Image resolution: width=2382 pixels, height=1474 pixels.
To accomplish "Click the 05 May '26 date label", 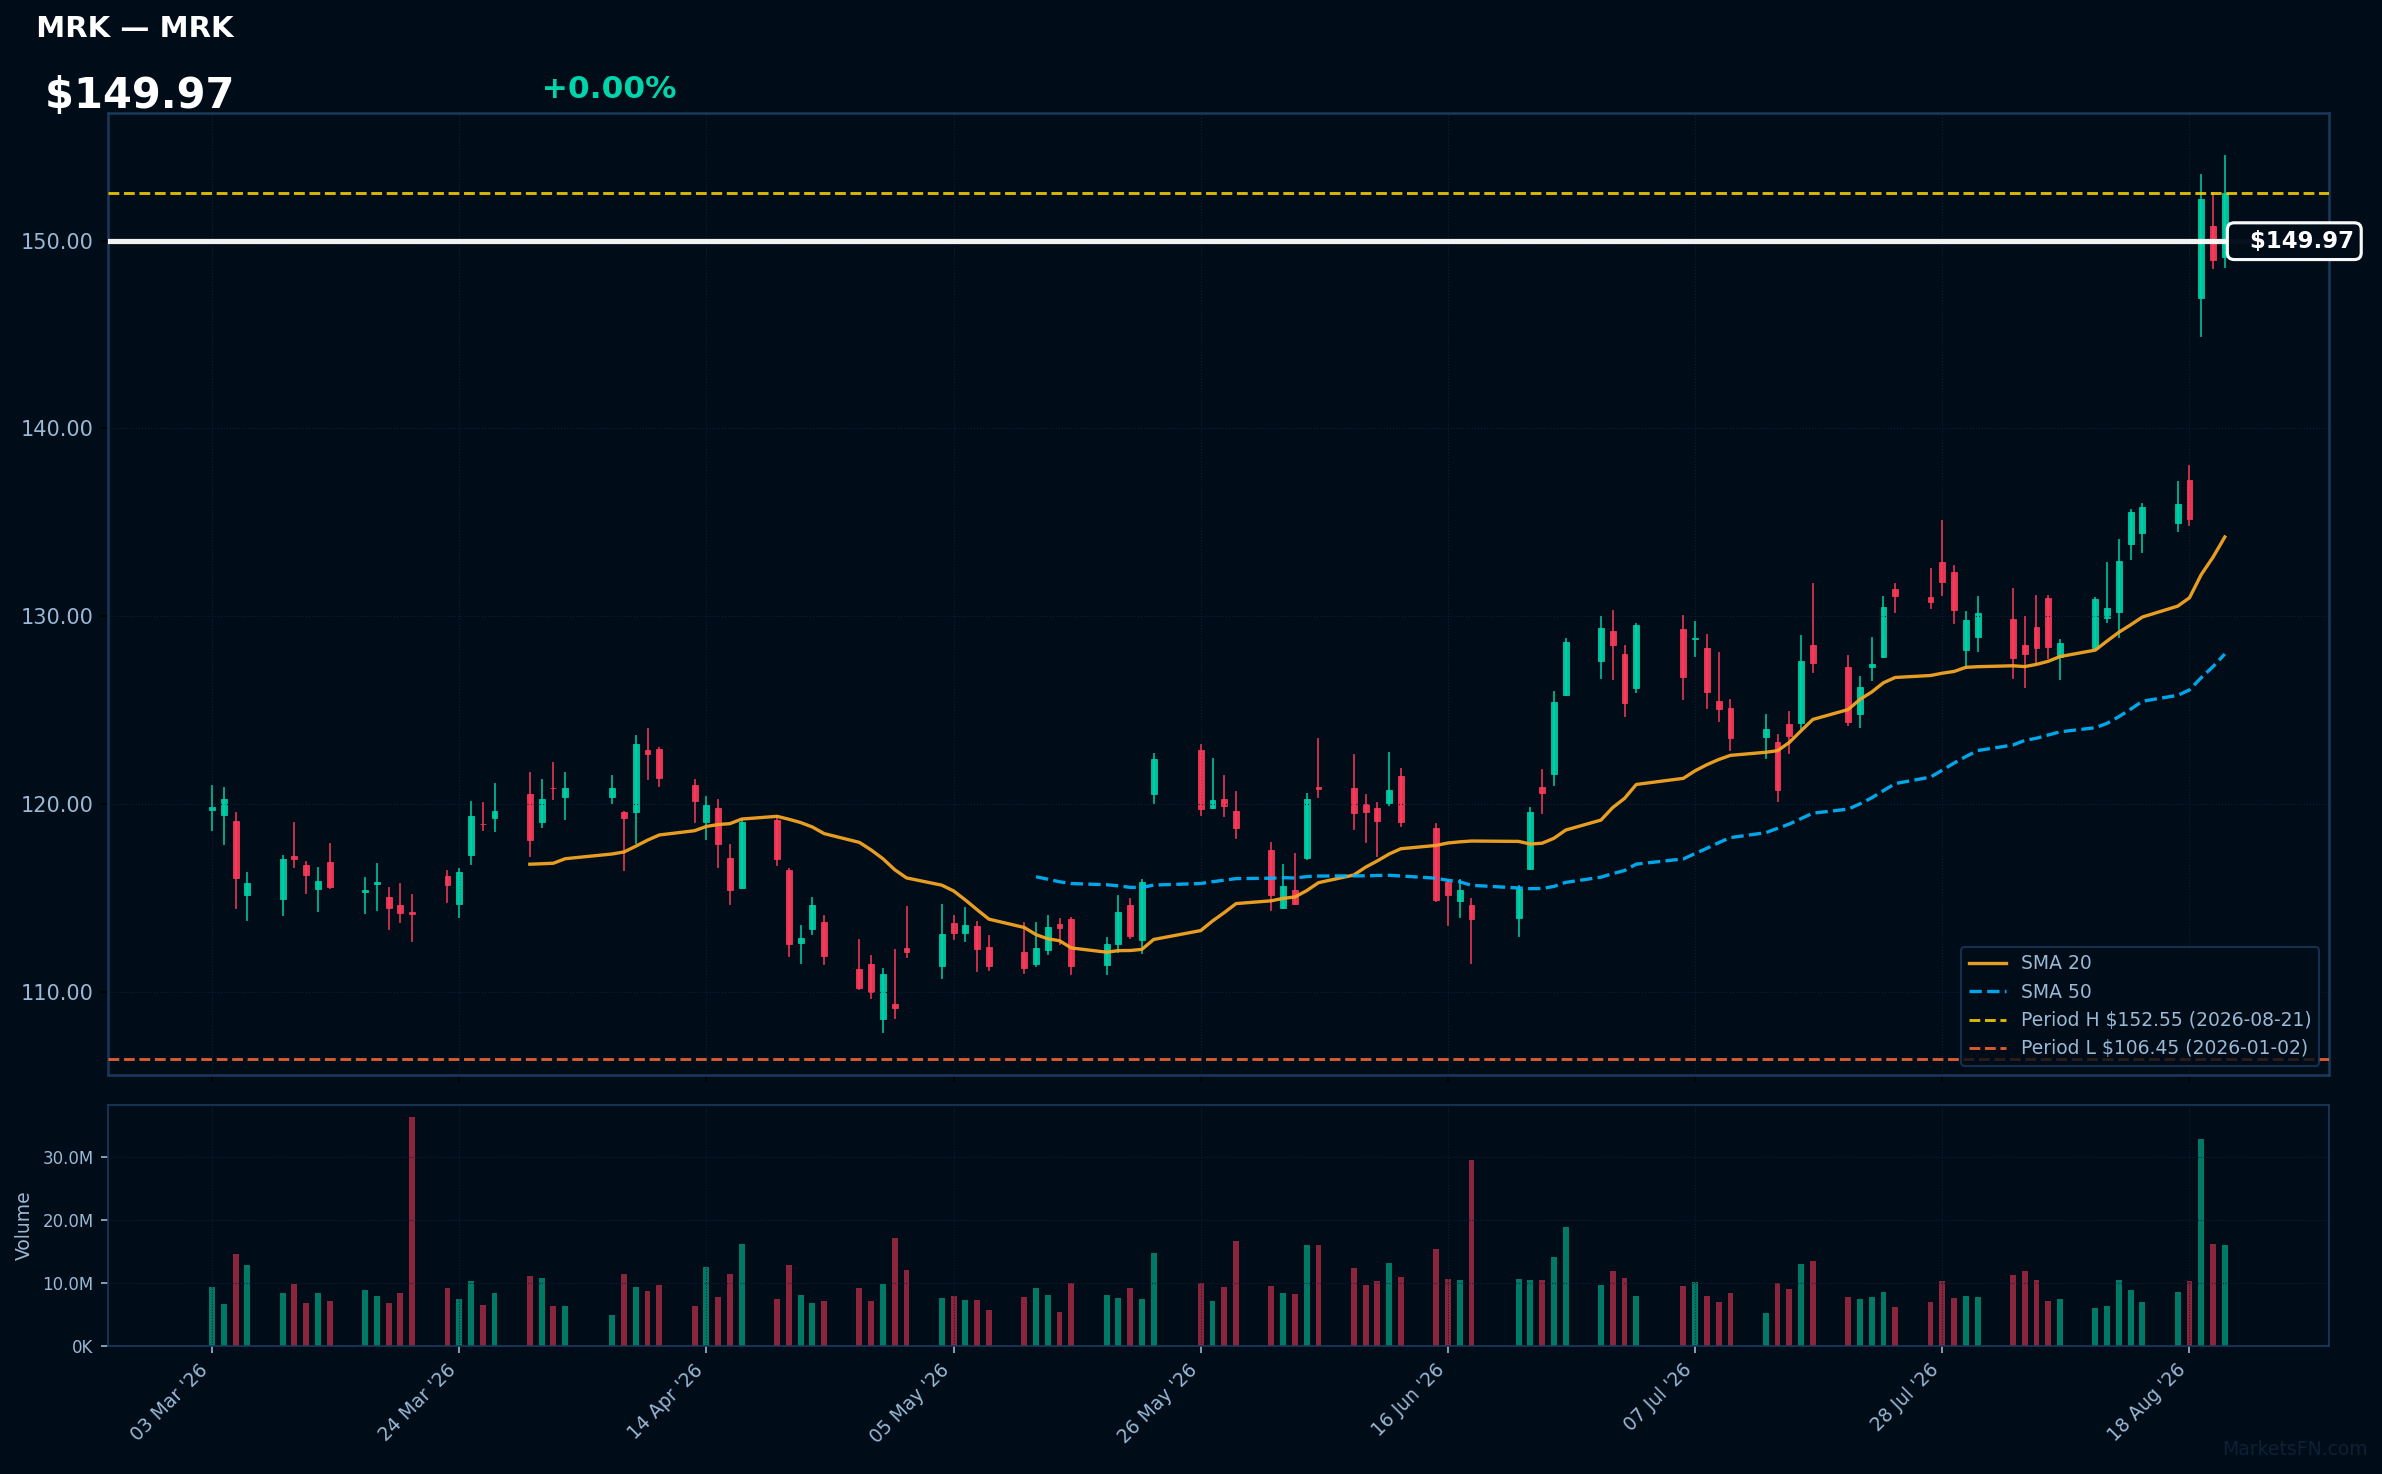I will 909,1402.
